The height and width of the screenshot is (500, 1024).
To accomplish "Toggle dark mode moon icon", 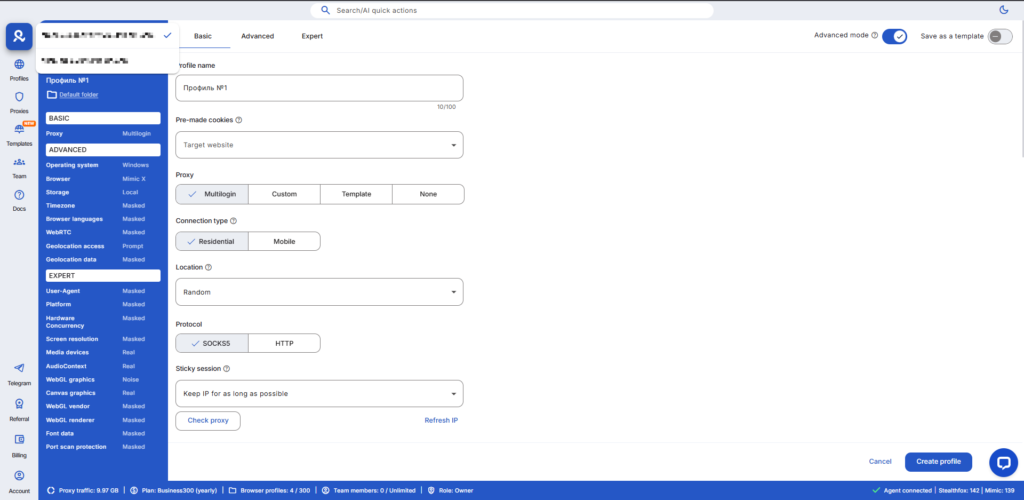I will point(1003,10).
